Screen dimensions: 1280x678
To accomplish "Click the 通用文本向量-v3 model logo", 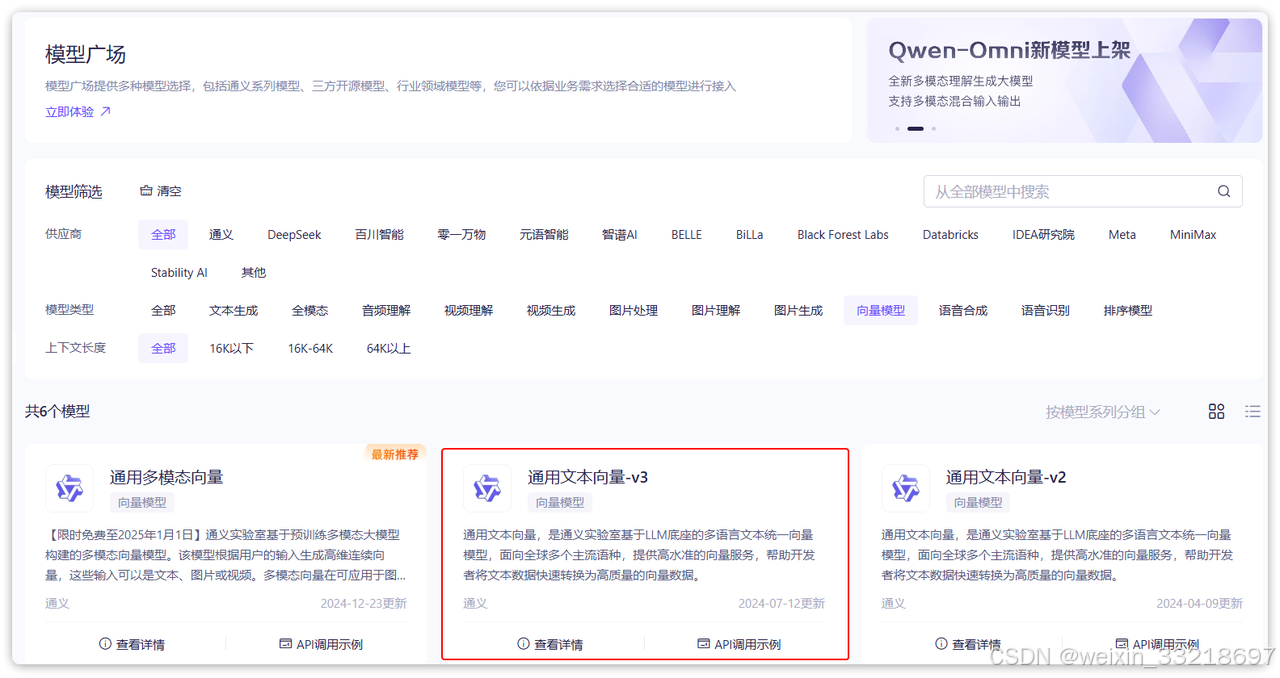I will [x=488, y=488].
